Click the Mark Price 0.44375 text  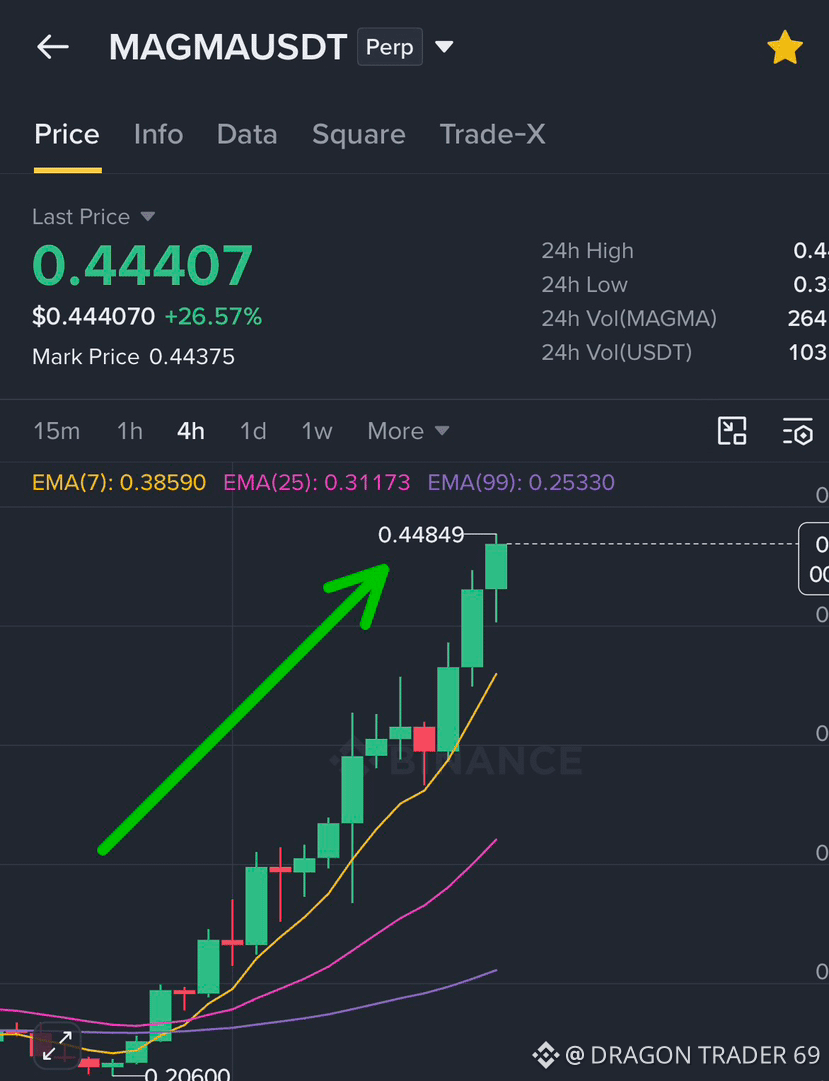pyautogui.click(x=133, y=356)
